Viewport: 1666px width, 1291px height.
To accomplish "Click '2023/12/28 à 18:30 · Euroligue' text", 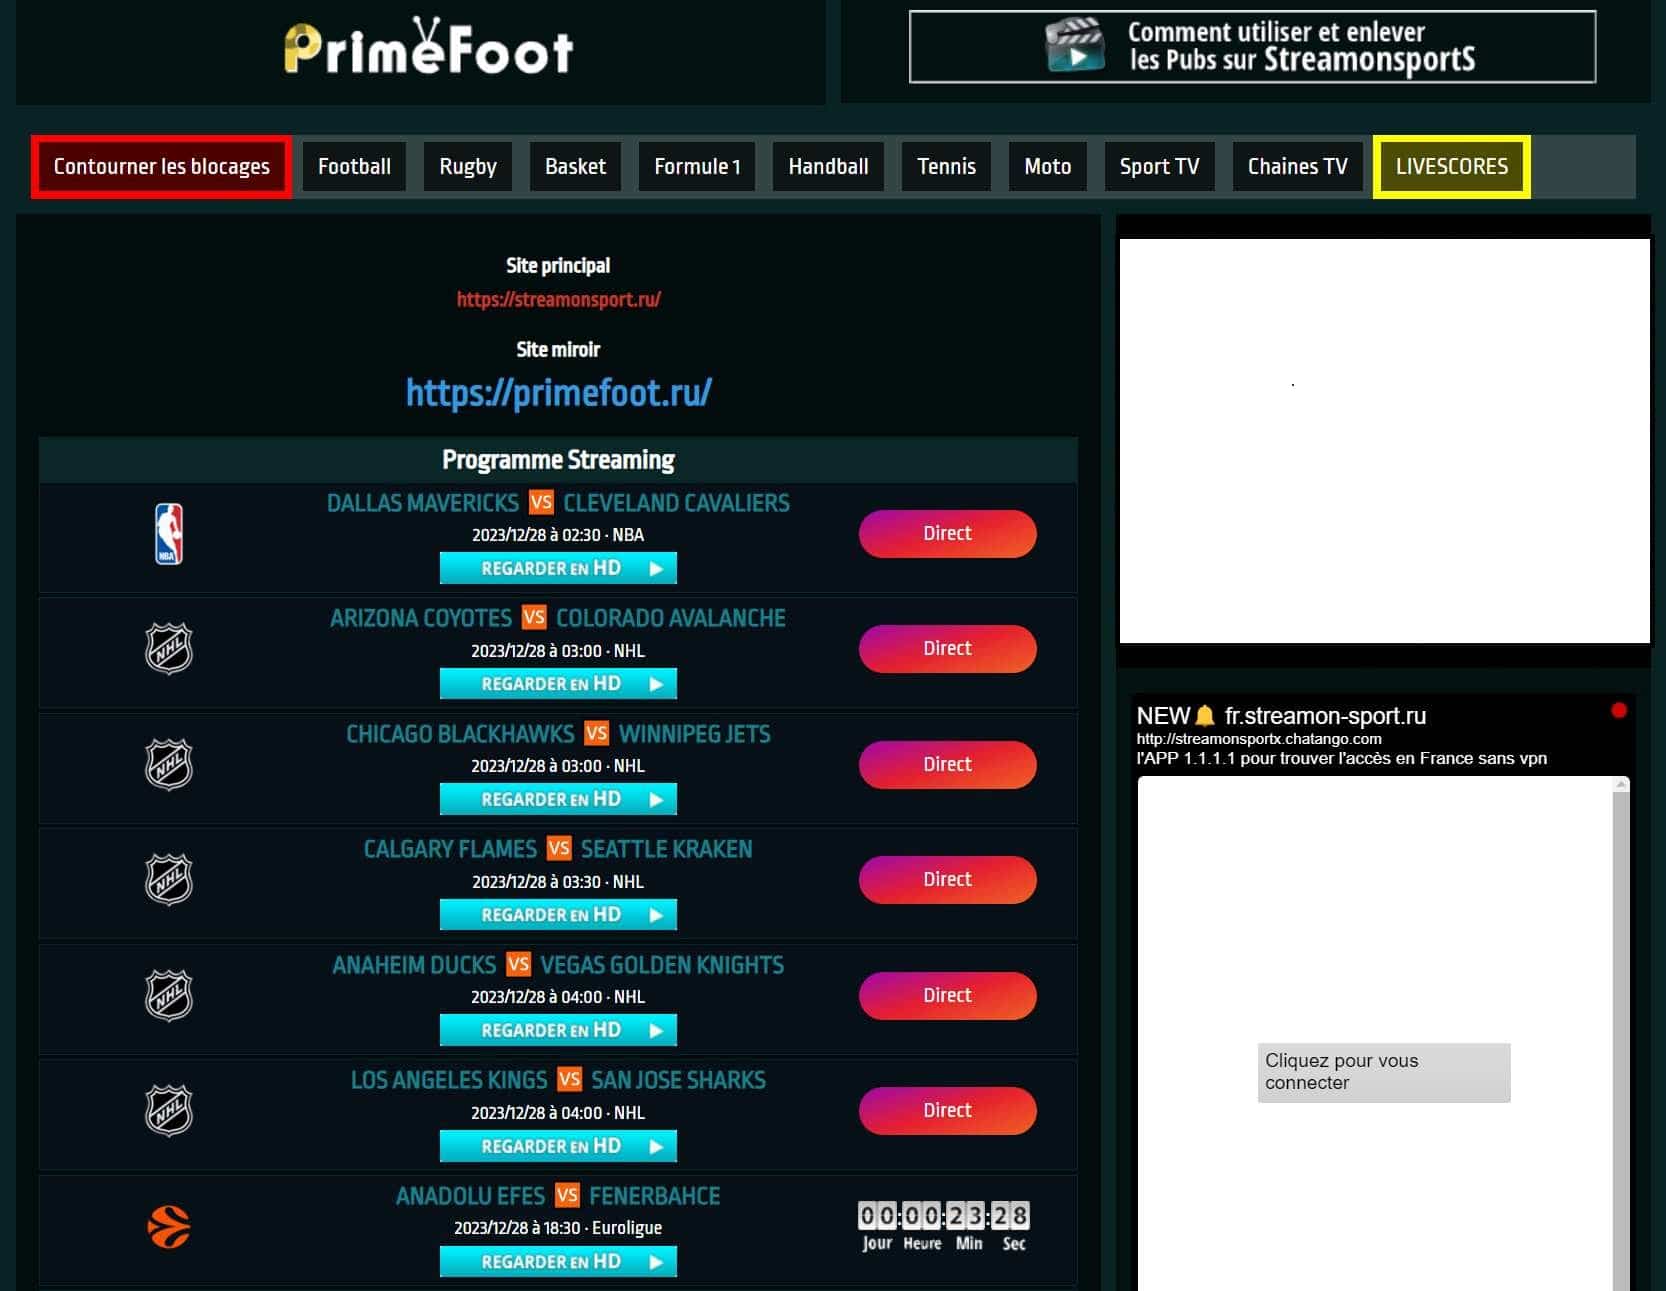I will tap(558, 1228).
